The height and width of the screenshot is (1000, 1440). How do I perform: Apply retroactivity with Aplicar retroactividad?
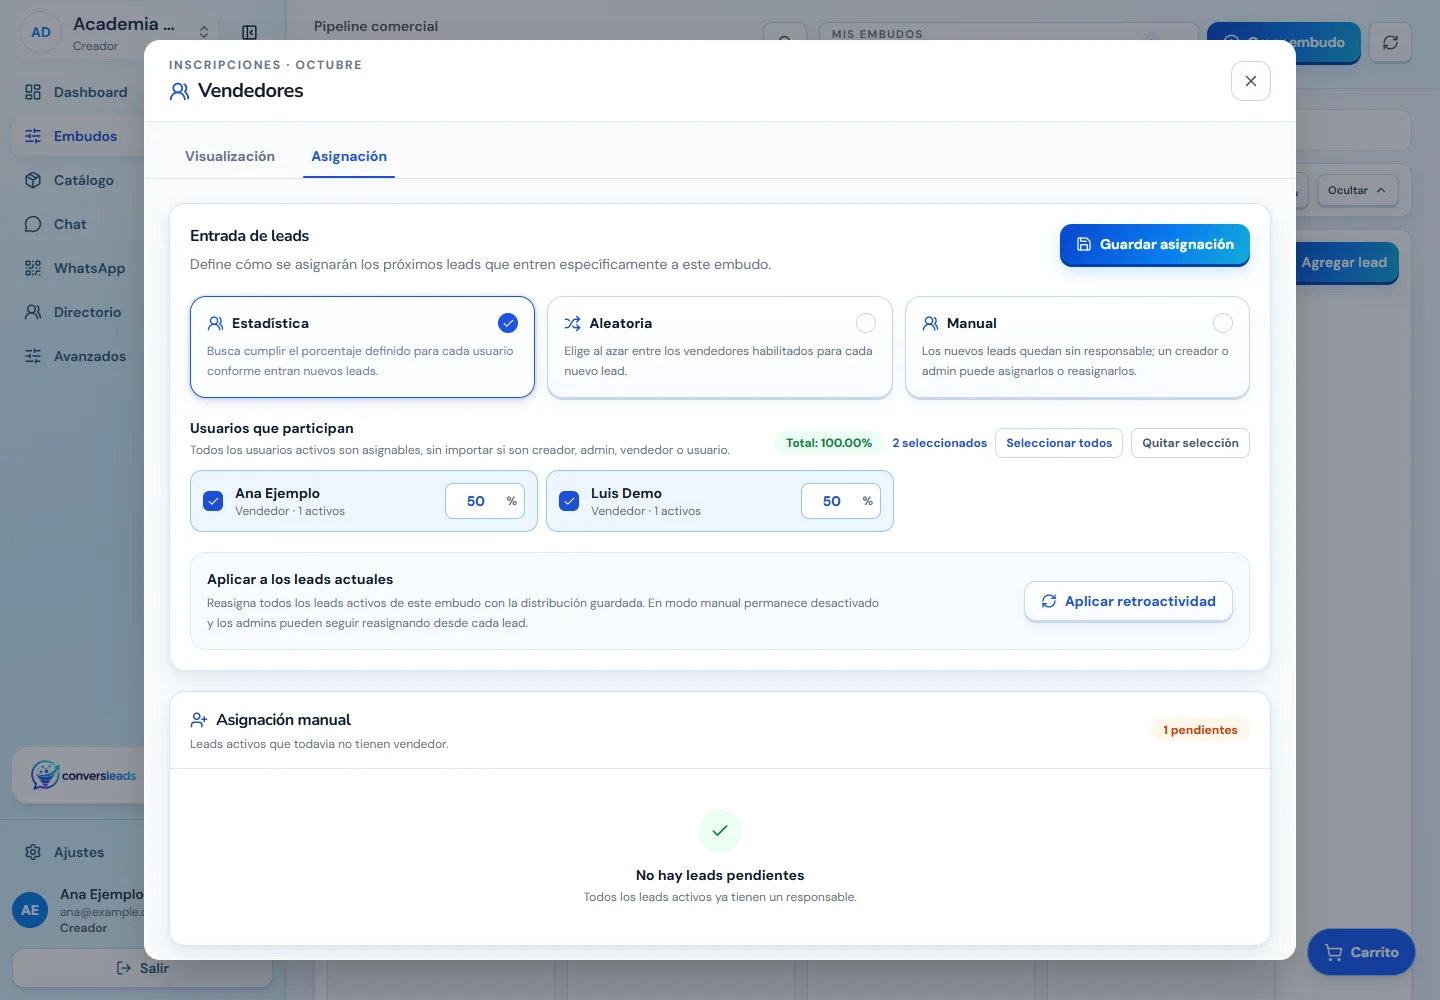(1128, 601)
